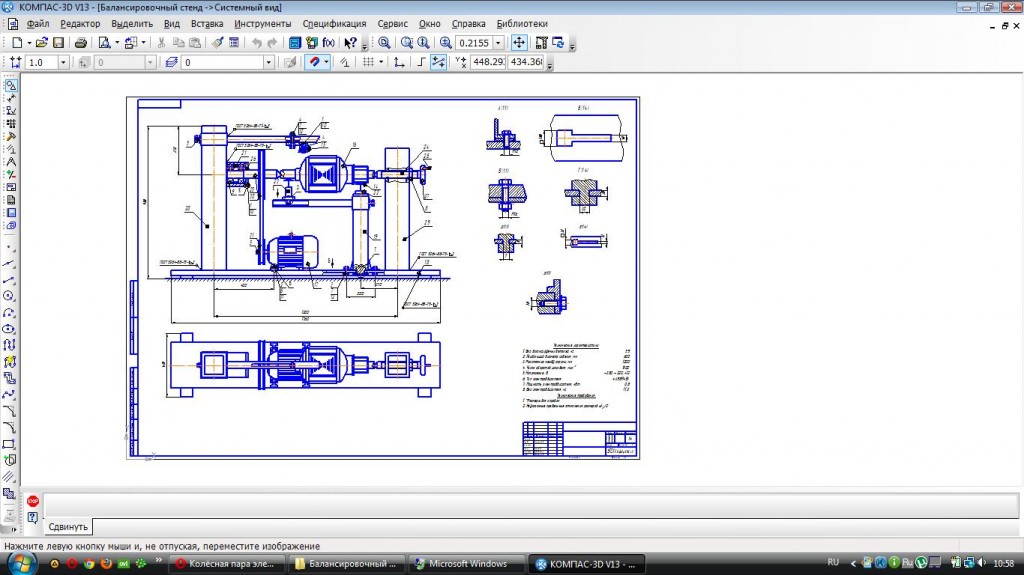The width and height of the screenshot is (1024, 575).
Task: Select the Notations (letter A) panel icon
Action: [10, 162]
